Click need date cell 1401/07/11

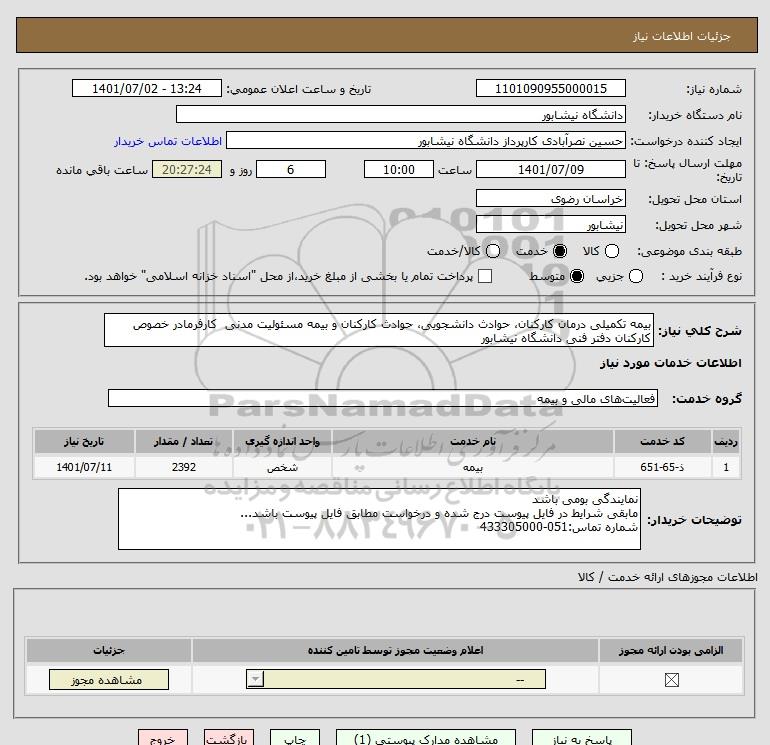(x=84, y=467)
